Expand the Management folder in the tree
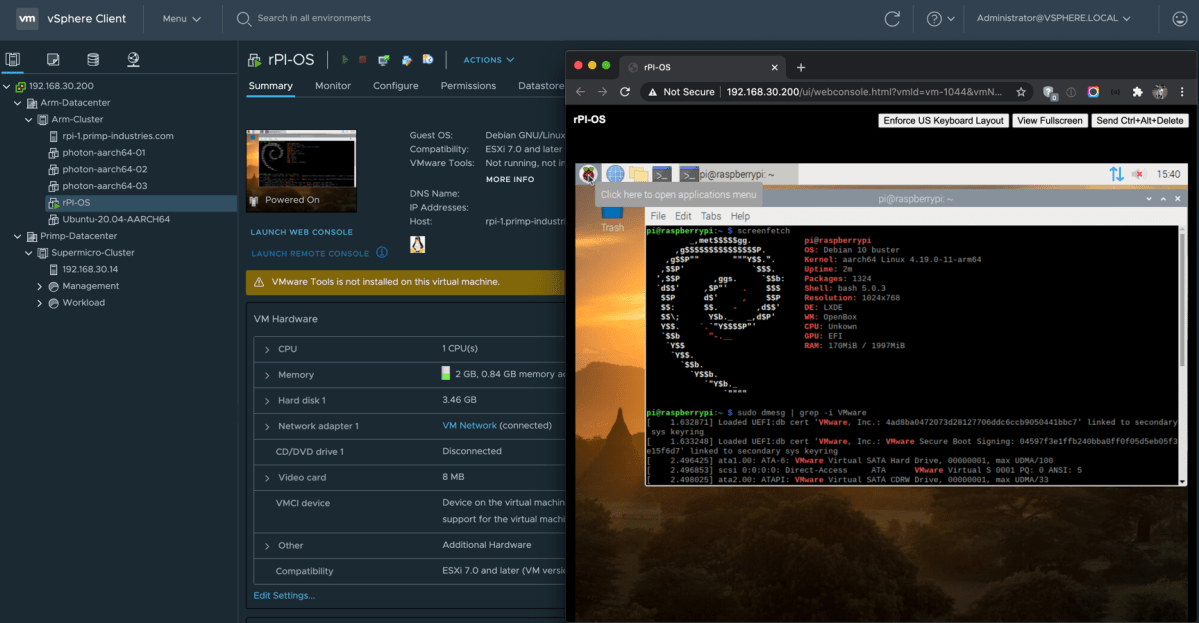Viewport: 1199px width, 623px height. pyautogui.click(x=40, y=286)
